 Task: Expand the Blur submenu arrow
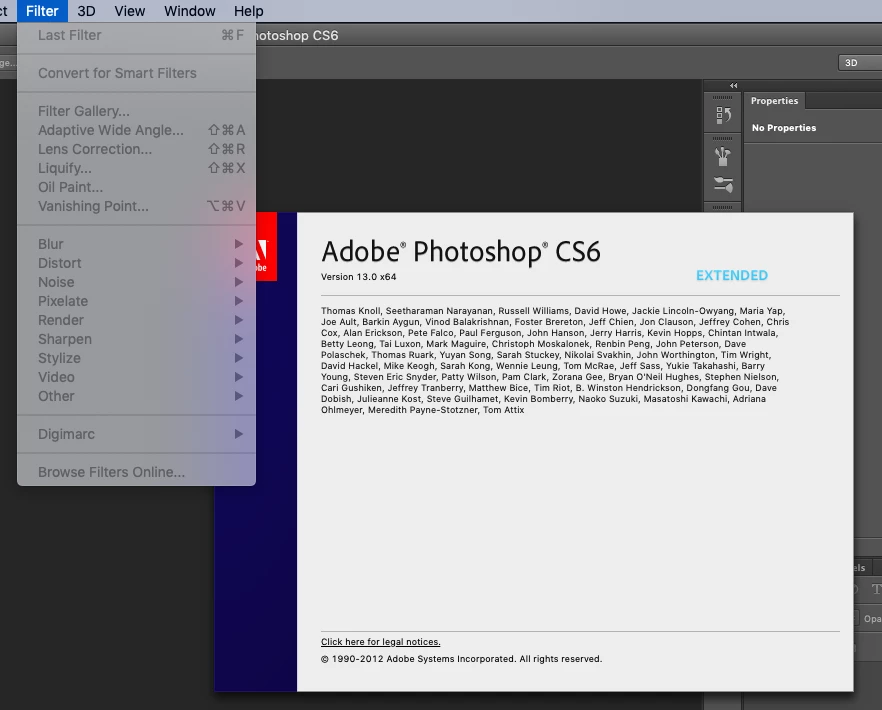point(238,244)
